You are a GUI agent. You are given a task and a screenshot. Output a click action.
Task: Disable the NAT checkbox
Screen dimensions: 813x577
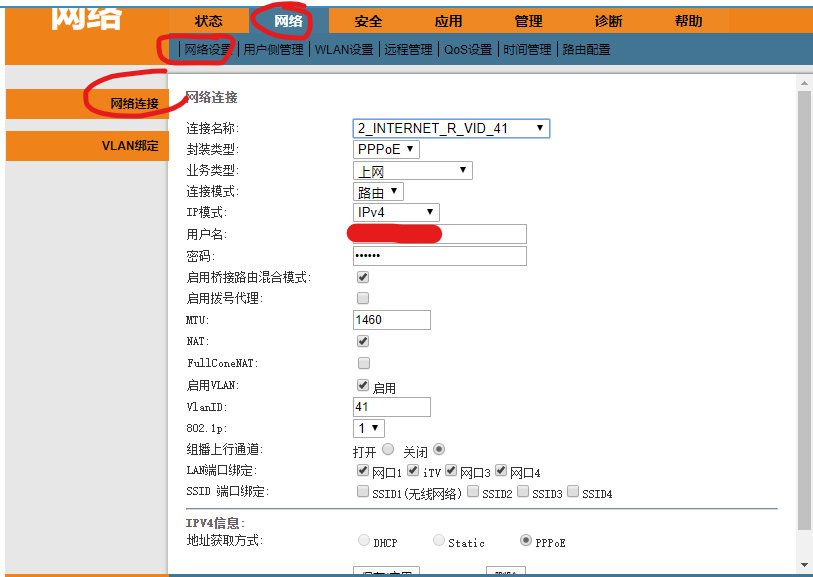click(x=363, y=341)
